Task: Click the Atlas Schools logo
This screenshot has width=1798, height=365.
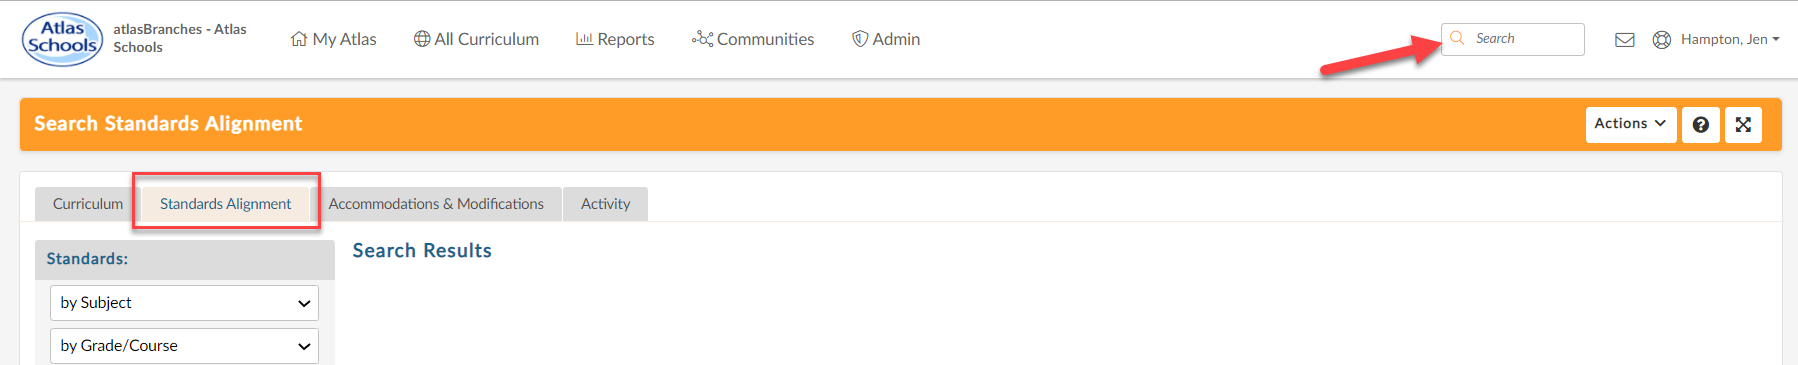Action: click(x=62, y=39)
